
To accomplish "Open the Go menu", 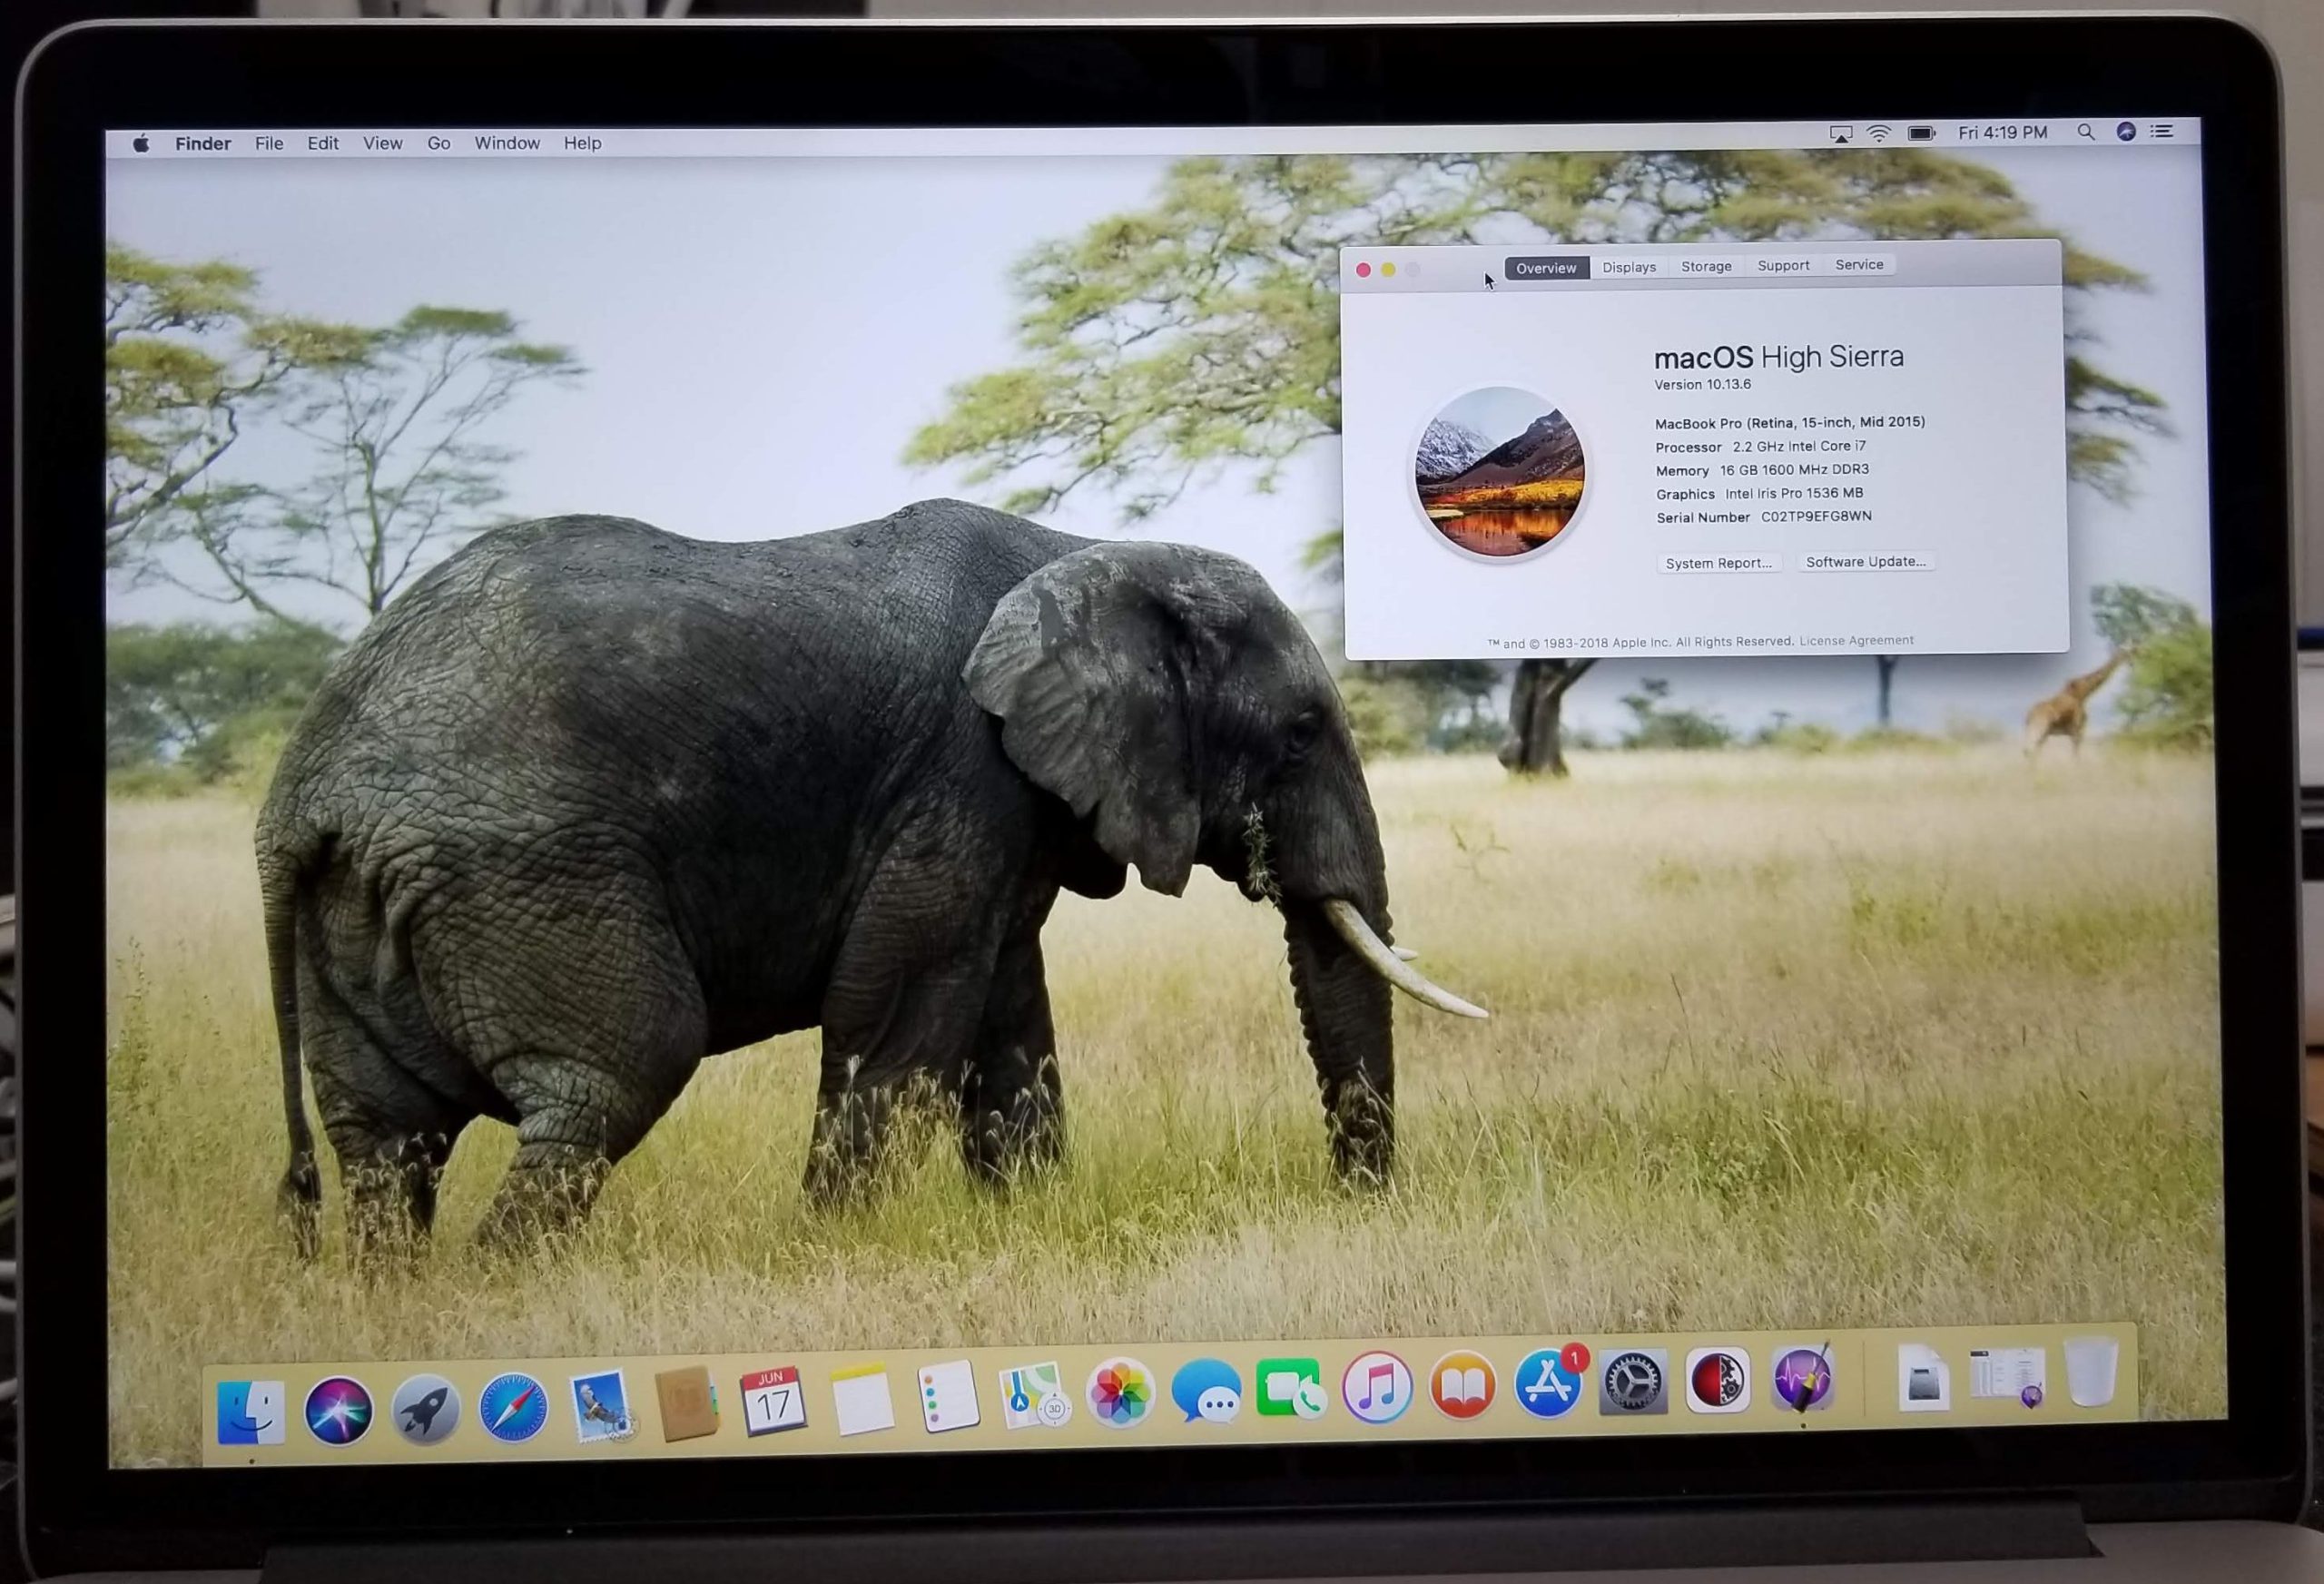I will point(438,143).
